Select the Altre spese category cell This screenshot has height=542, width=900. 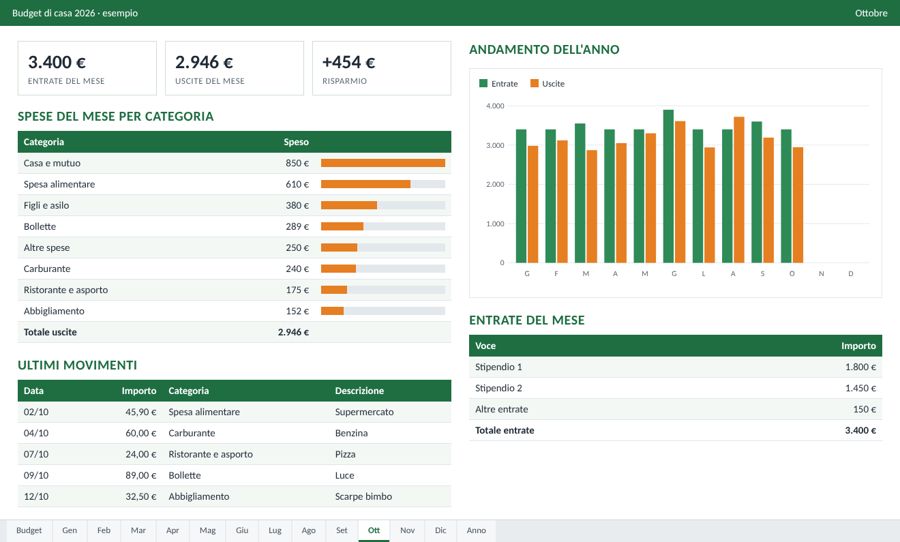tap(46, 247)
